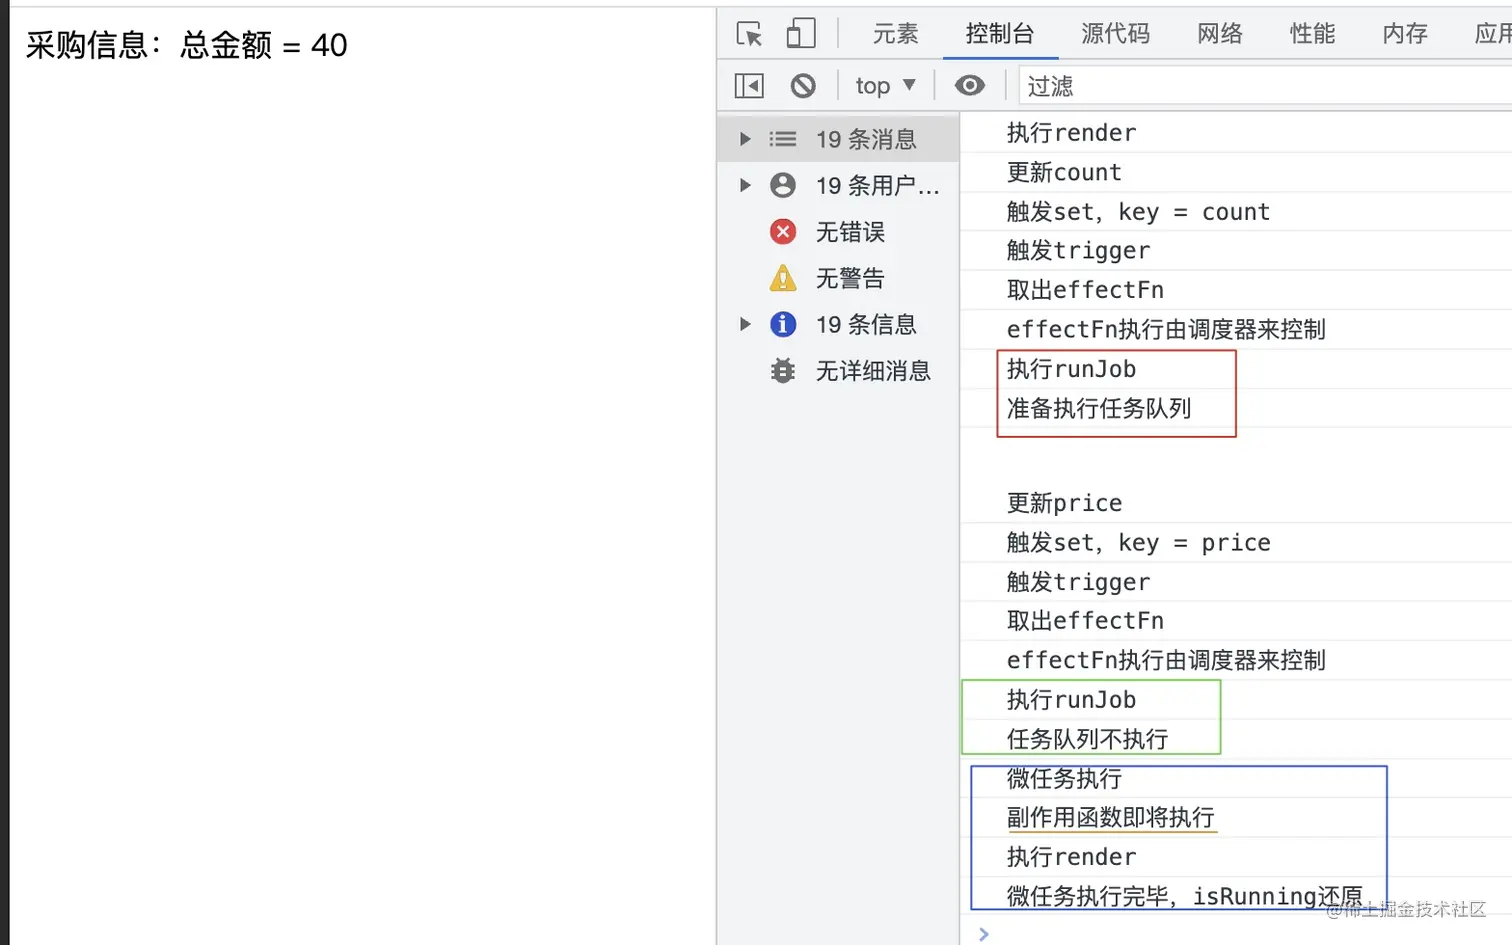
Task: Open the 内存 tab
Action: (x=1405, y=34)
